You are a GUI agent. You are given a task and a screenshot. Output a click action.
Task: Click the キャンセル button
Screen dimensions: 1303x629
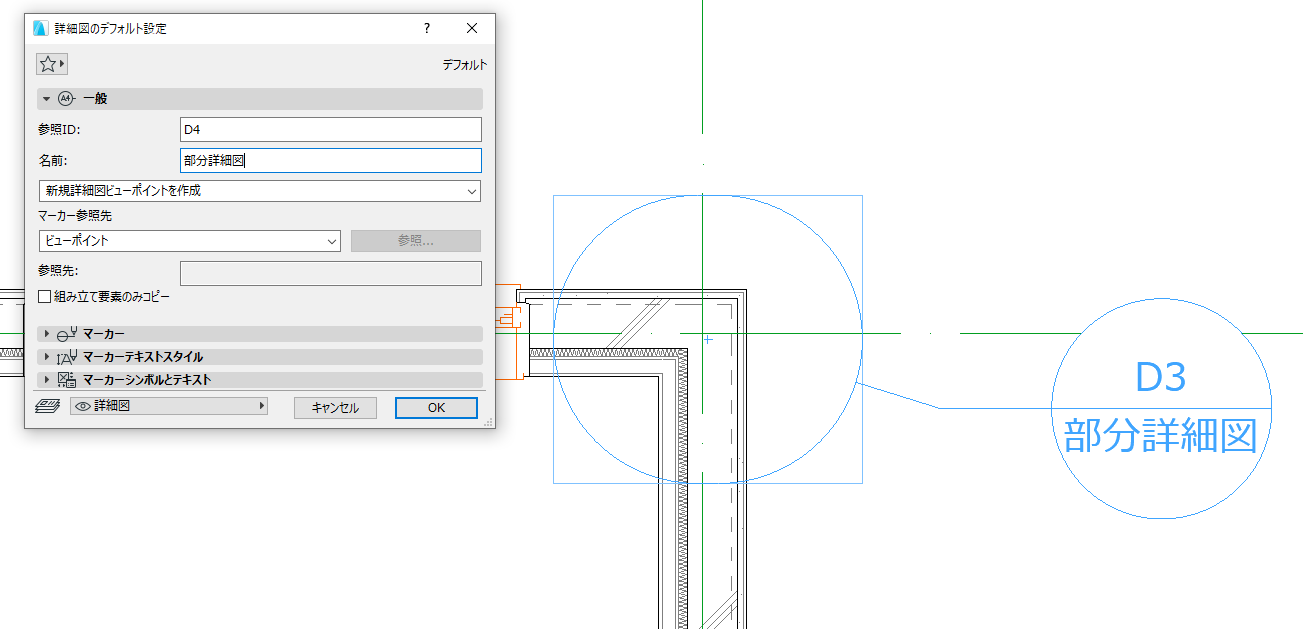tap(335, 408)
